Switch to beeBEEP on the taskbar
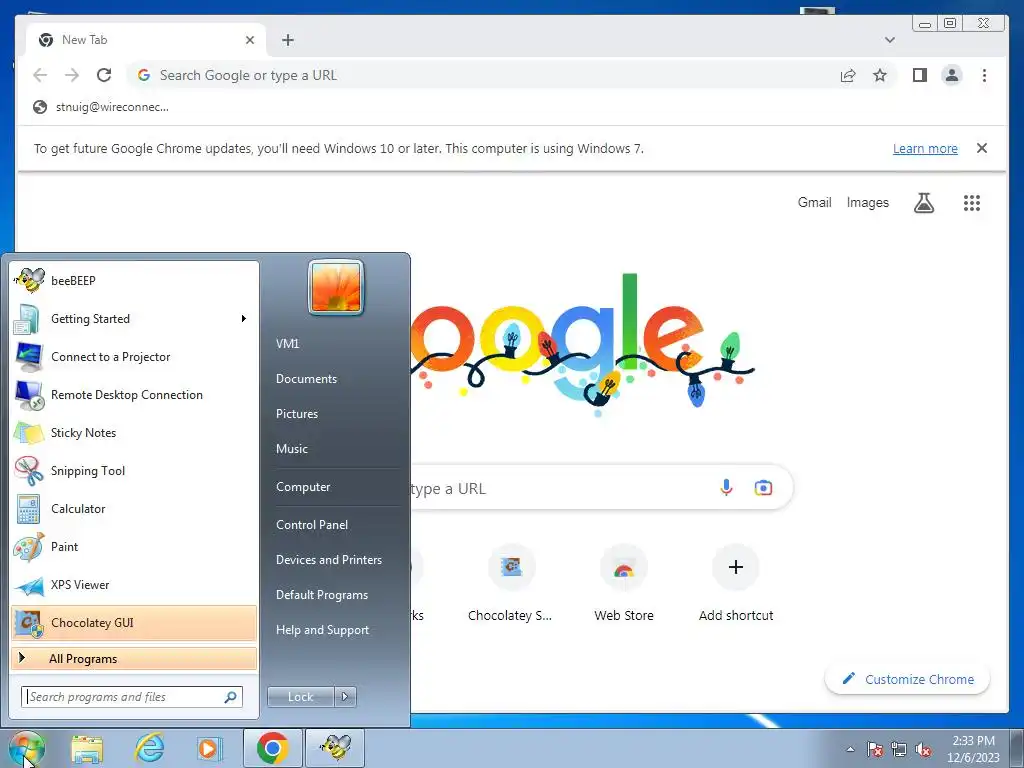 pyautogui.click(x=336, y=748)
